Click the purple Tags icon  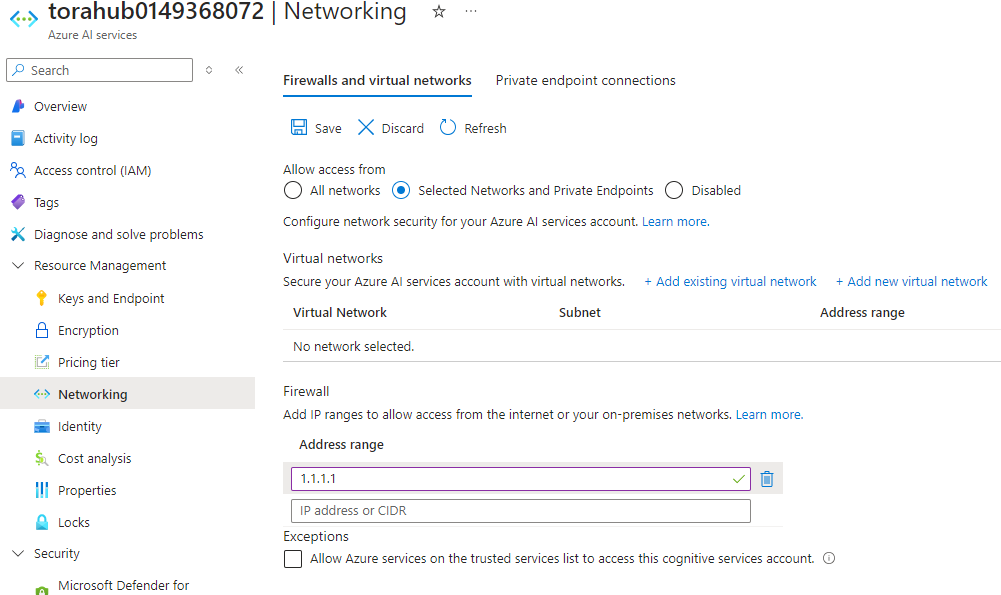[18, 202]
